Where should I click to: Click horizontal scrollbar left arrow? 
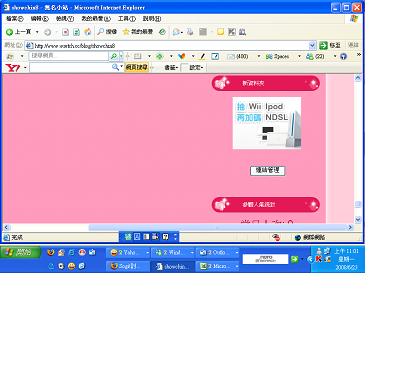6,227
